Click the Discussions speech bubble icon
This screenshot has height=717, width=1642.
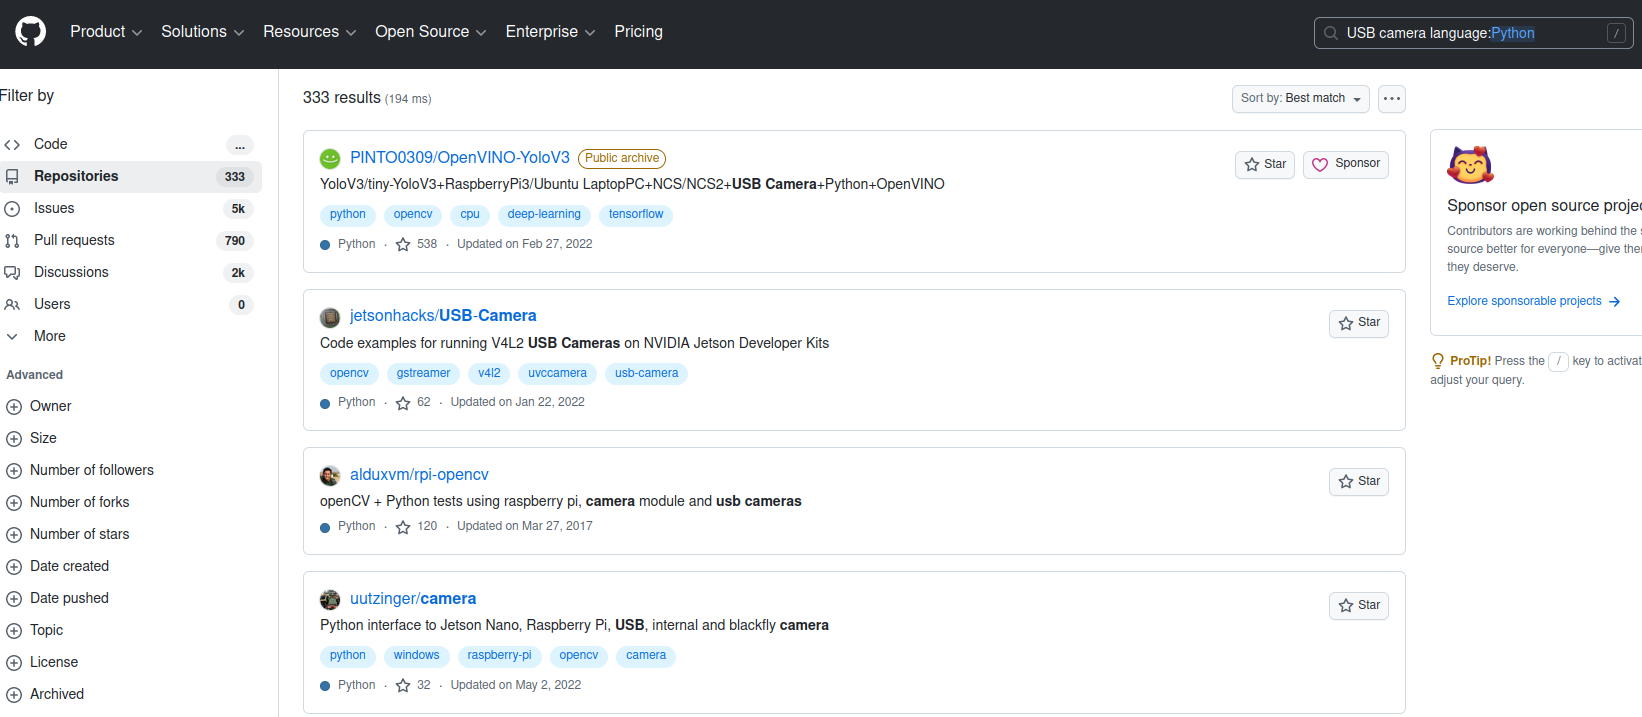click(12, 273)
